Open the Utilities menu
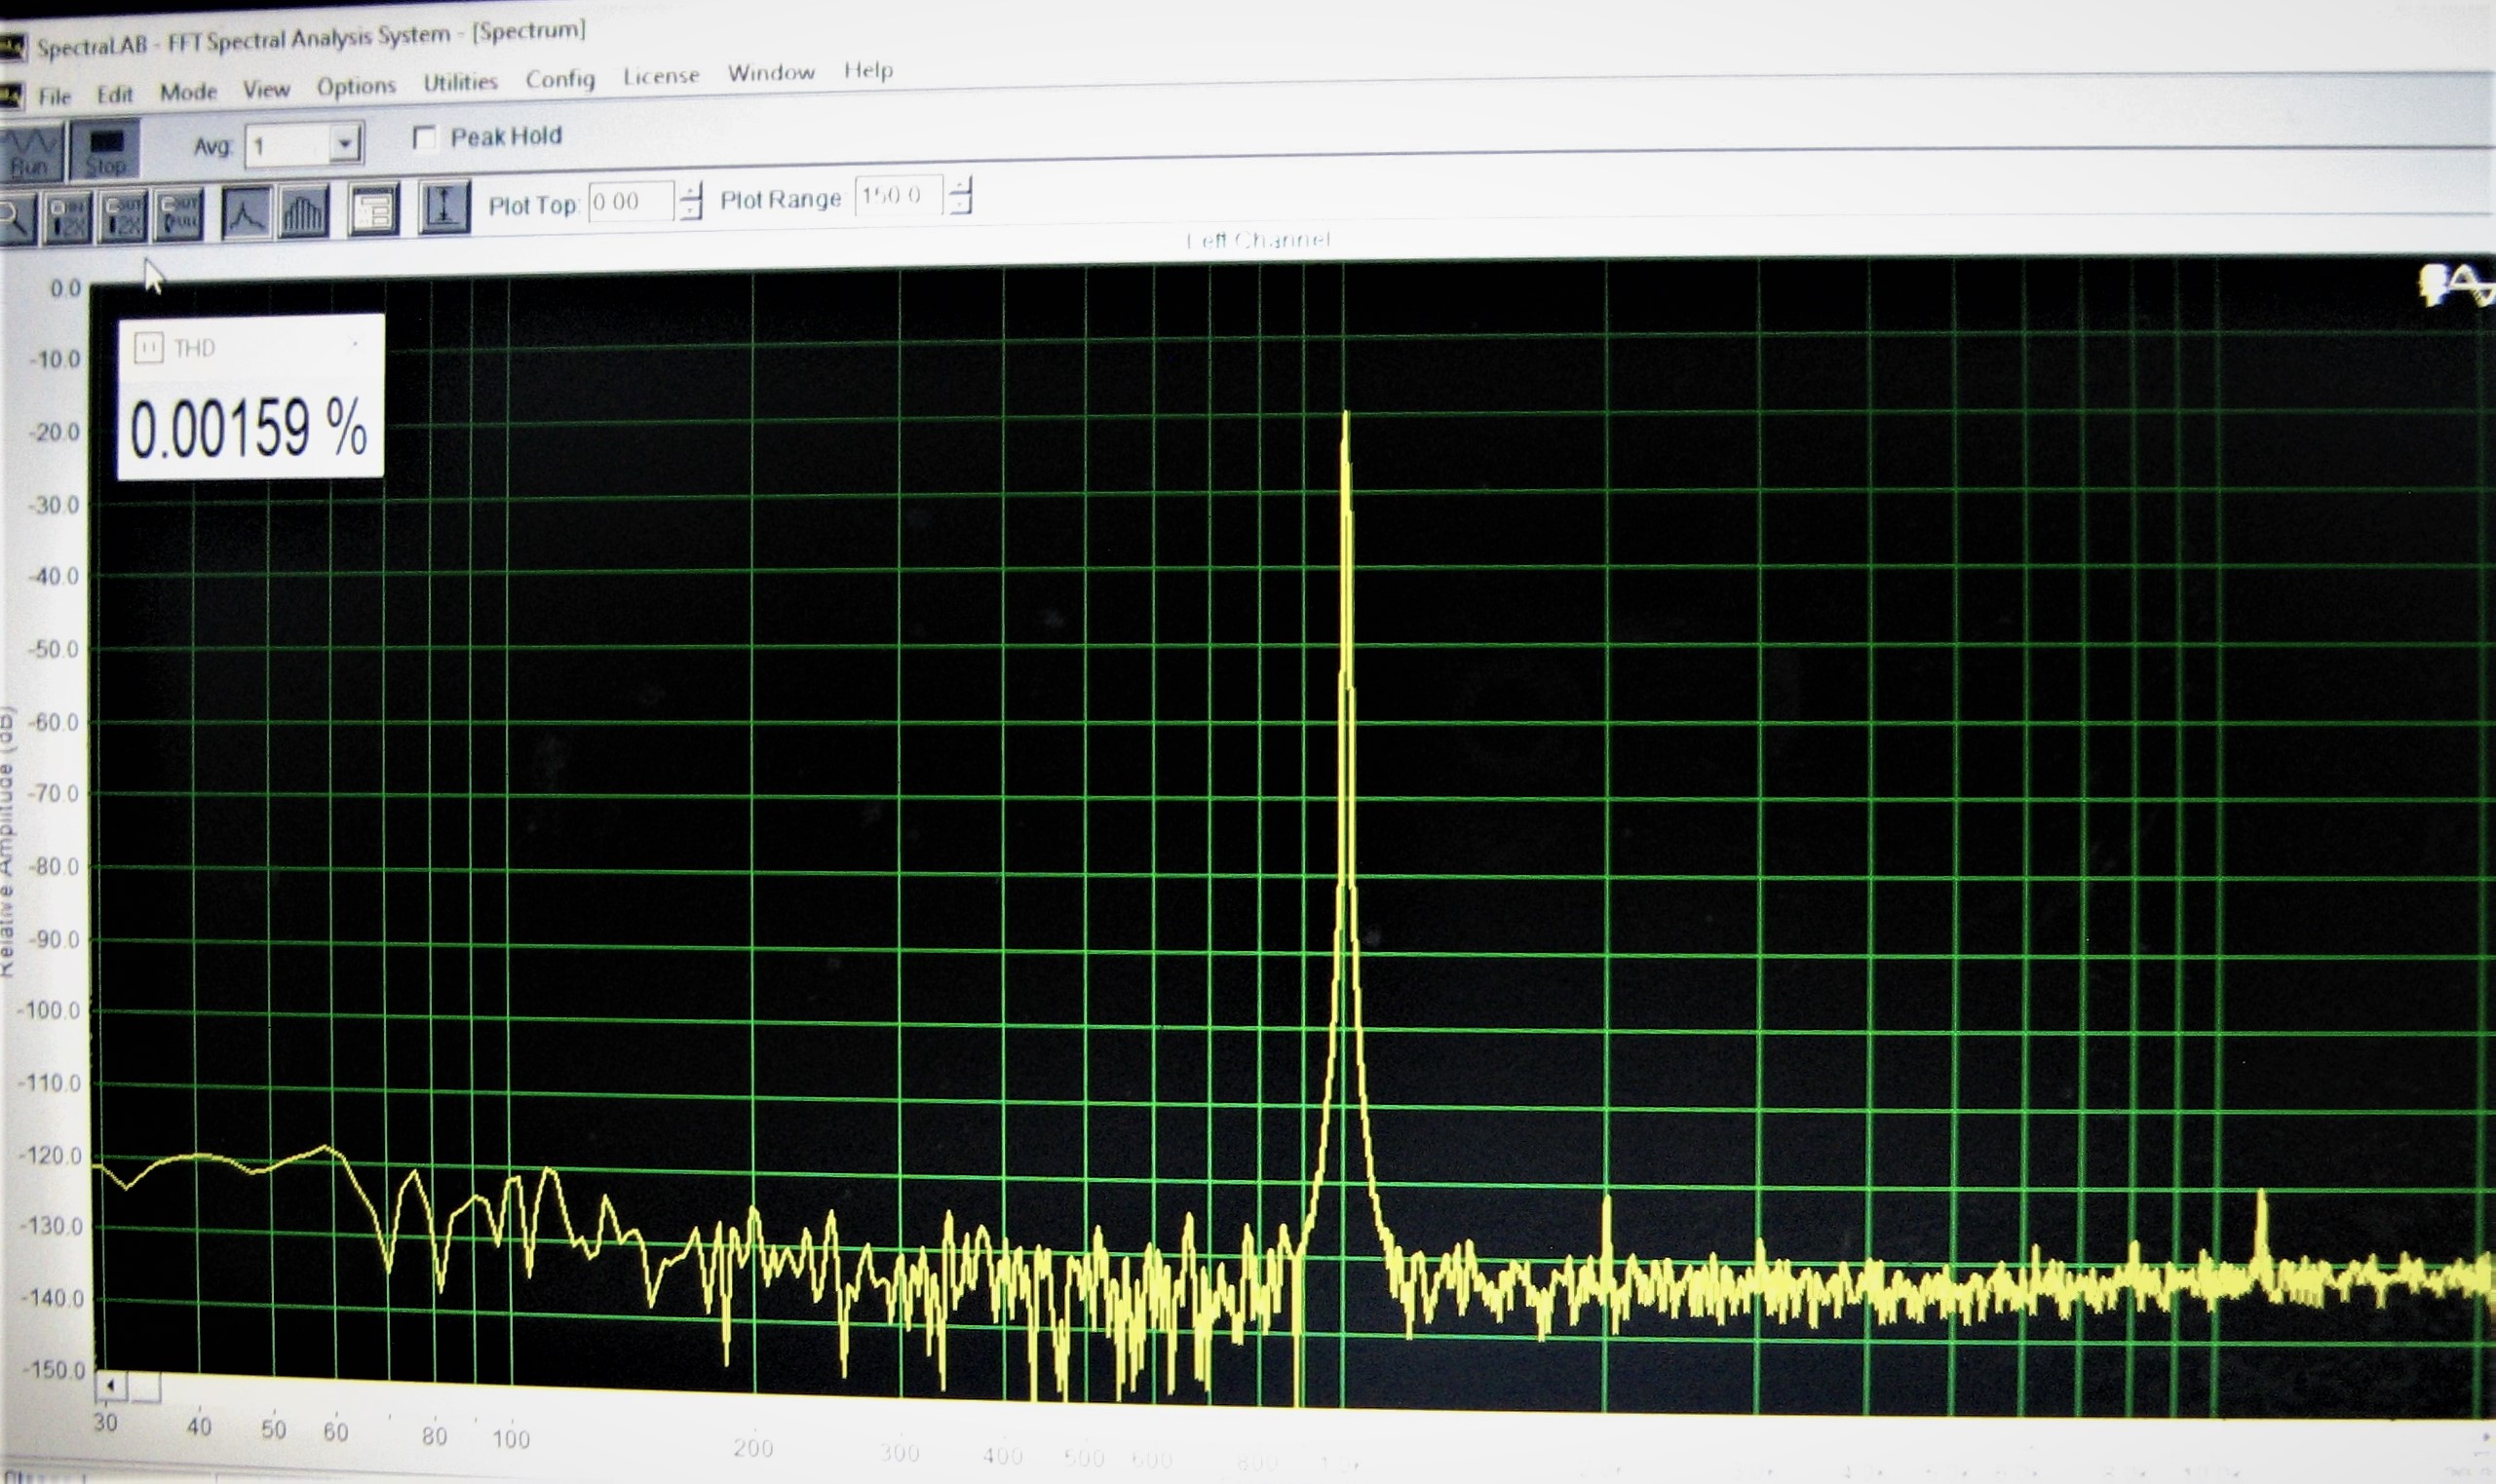Viewport: 2496px width, 1484px height. (460, 82)
